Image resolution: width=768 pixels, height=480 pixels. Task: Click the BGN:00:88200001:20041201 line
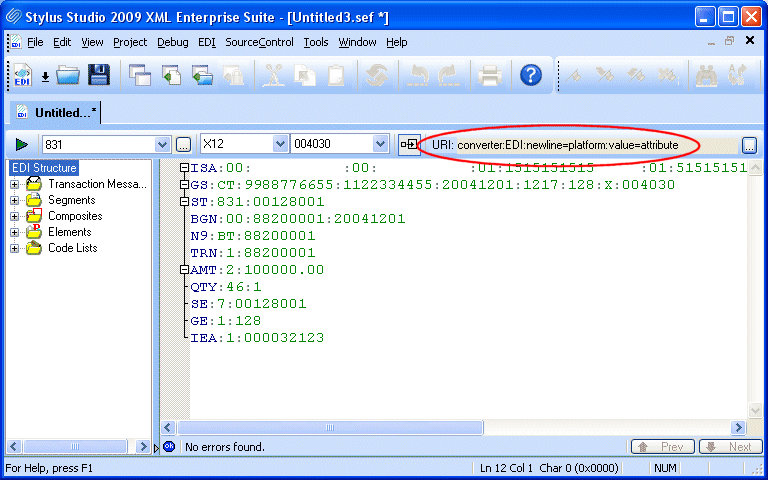[298, 219]
